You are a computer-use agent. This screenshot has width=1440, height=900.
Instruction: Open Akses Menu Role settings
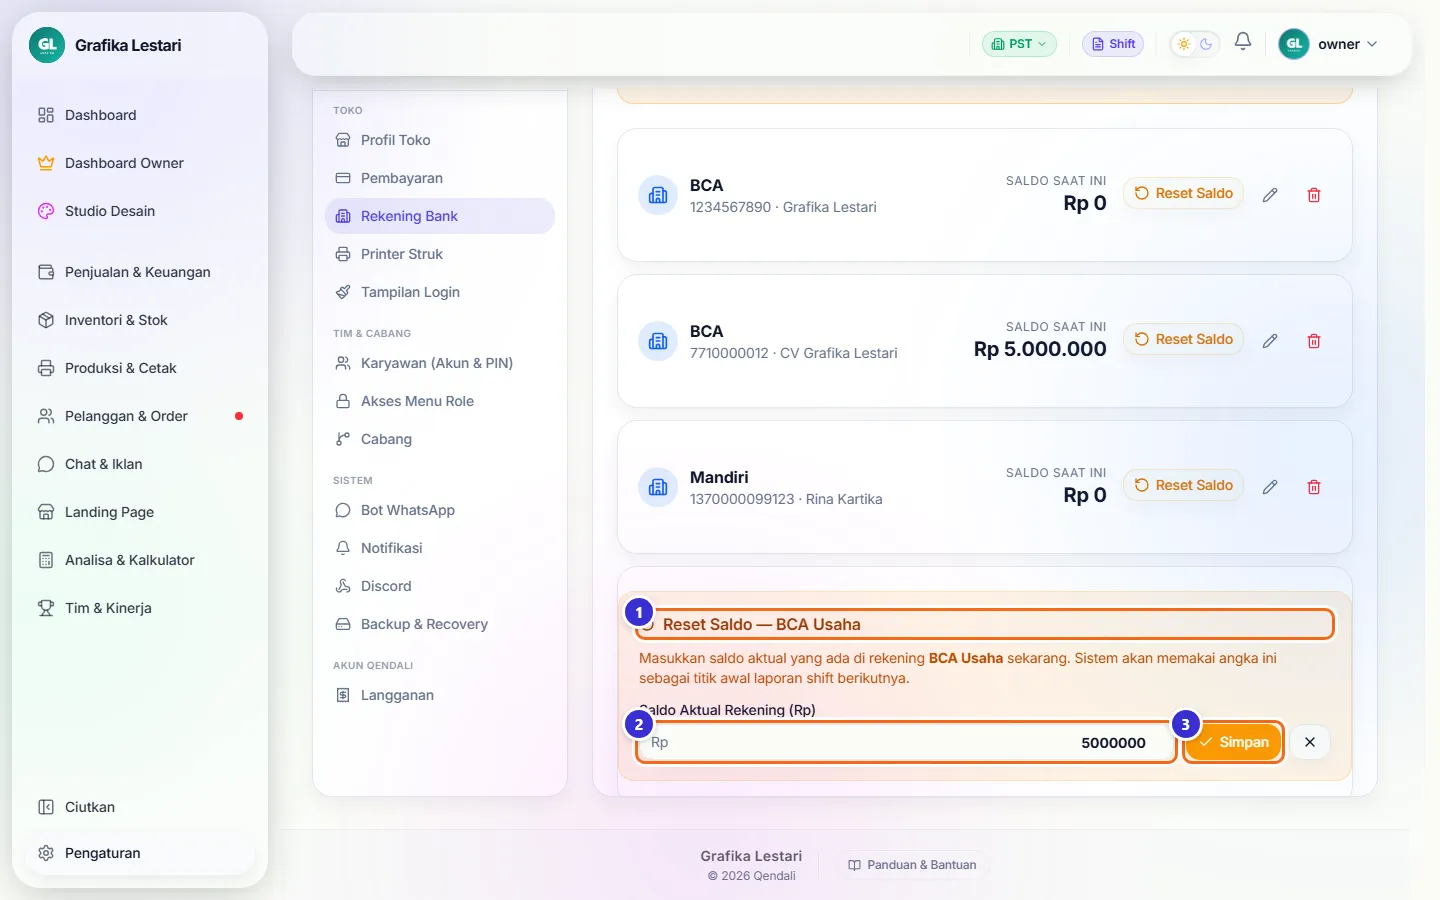[440, 401]
